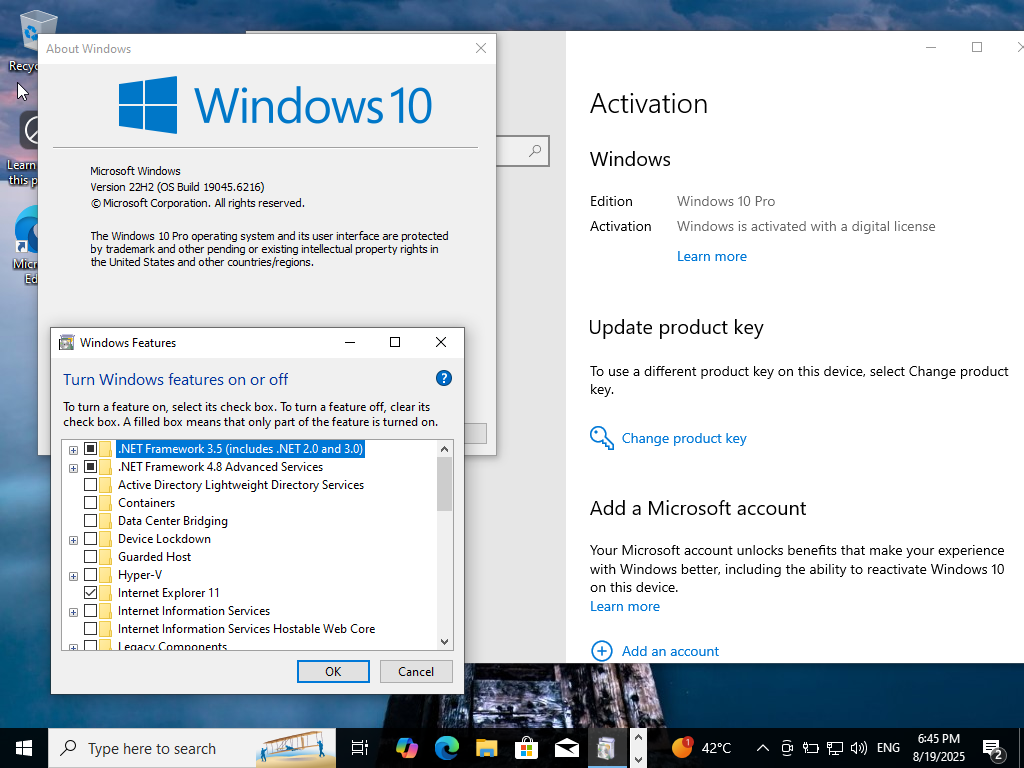Click the folder icon beside Containers
The height and width of the screenshot is (768, 1024).
tap(105, 503)
